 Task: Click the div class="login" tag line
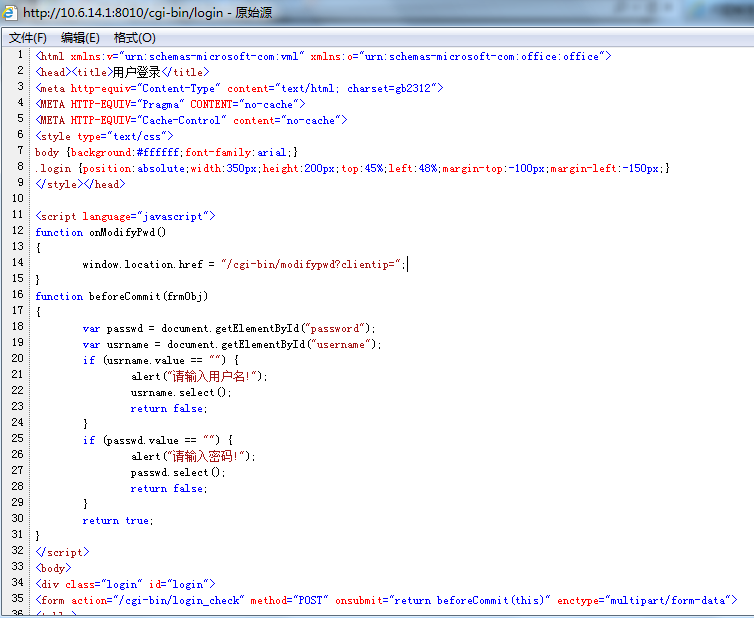click(125, 584)
